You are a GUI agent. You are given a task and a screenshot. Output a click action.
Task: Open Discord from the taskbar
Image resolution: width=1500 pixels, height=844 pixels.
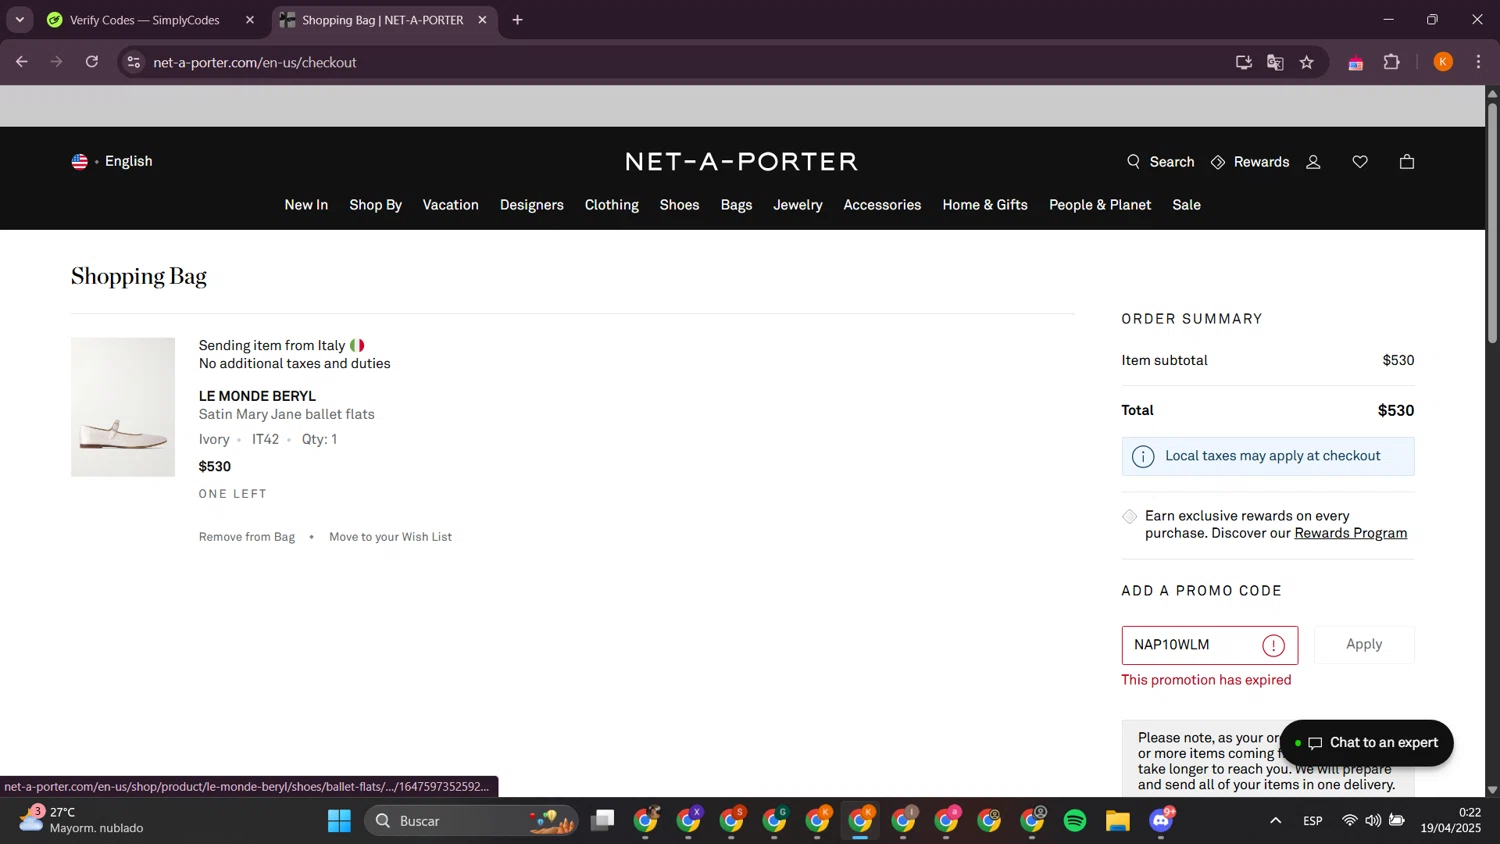point(1161,821)
